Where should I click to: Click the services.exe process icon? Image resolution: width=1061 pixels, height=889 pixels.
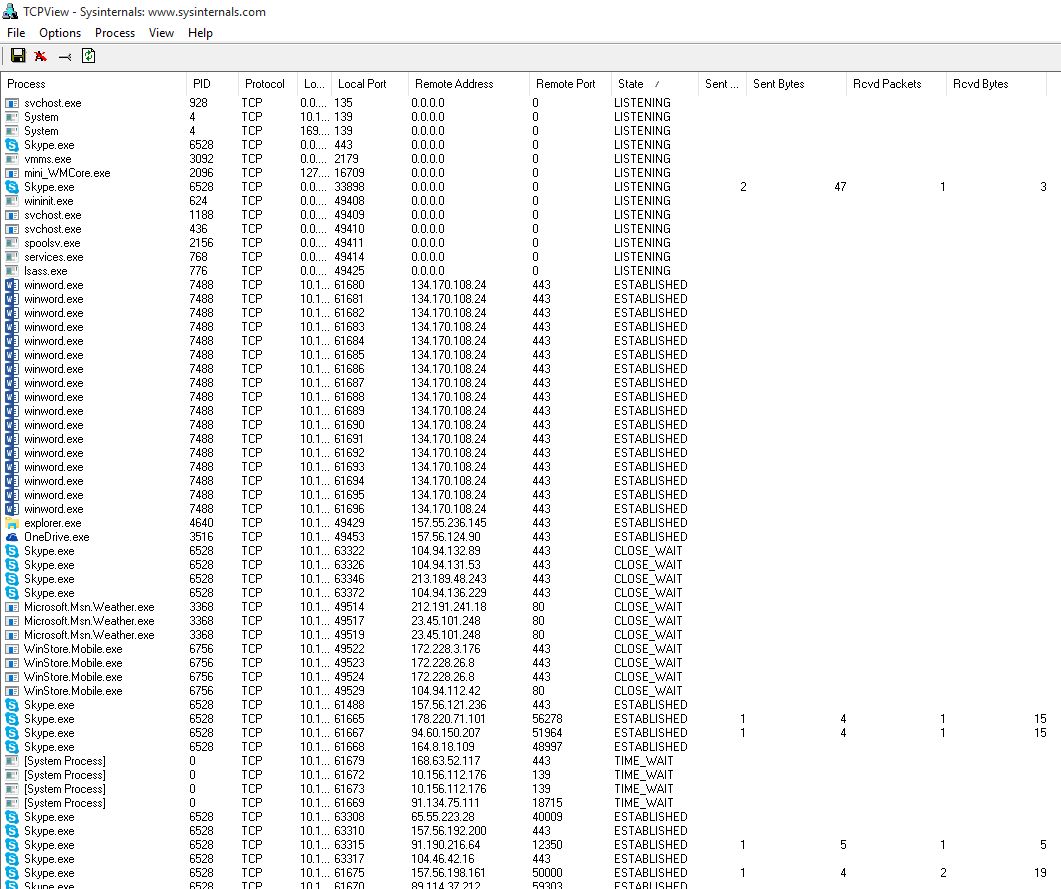[x=12, y=257]
